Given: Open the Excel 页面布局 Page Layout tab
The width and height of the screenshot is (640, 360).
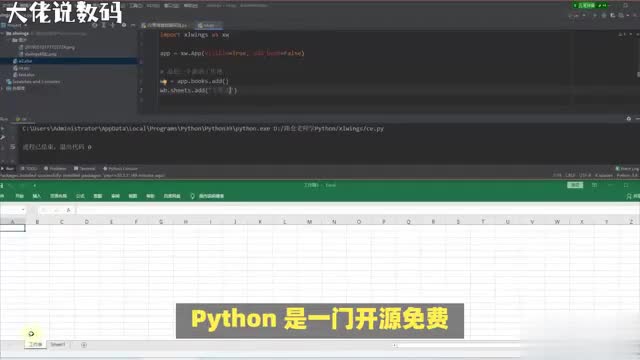Looking at the screenshot, I should [58, 196].
